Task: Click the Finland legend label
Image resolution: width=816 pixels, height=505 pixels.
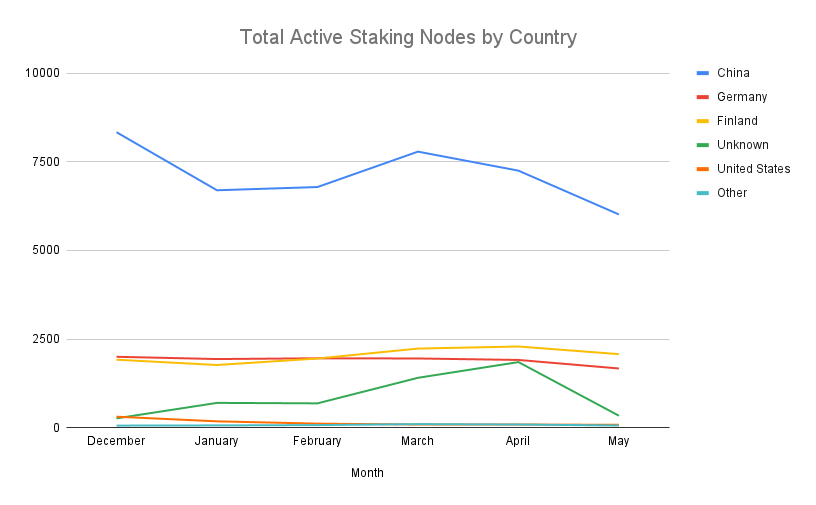Action: [x=737, y=121]
